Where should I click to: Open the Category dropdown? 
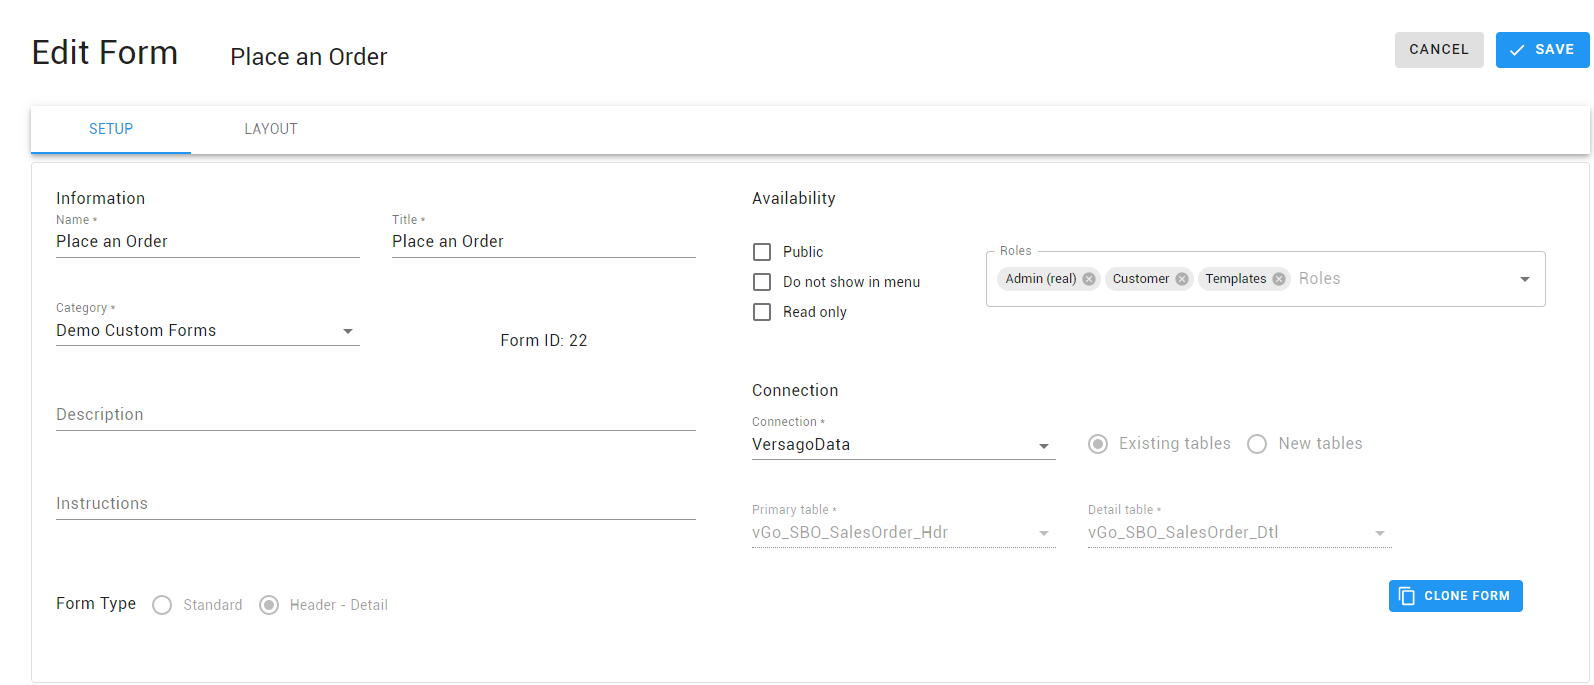(208, 331)
